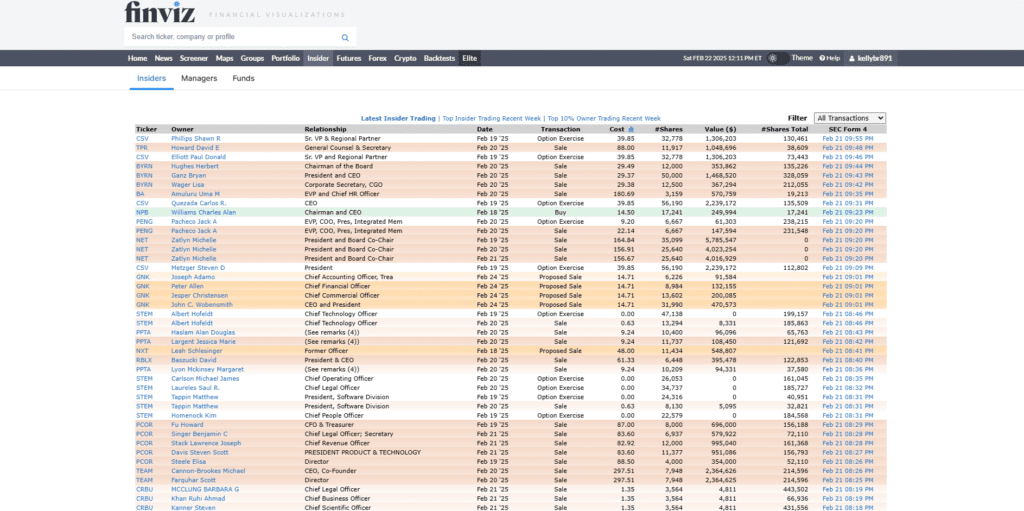This screenshot has height=511, width=1024.
Task: Click the star icon beside Cost header
Action: (x=631, y=129)
